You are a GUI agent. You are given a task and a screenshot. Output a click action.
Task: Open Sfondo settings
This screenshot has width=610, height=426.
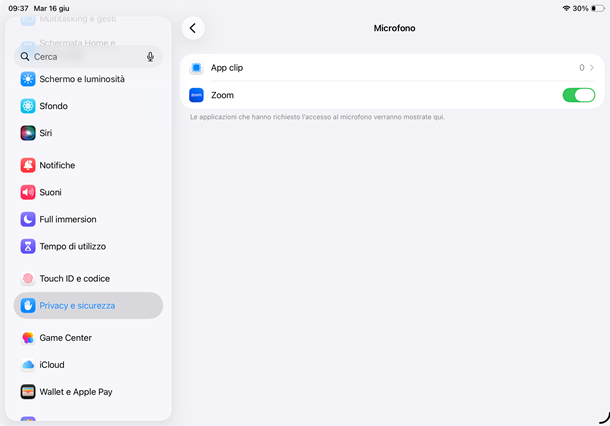(x=88, y=106)
